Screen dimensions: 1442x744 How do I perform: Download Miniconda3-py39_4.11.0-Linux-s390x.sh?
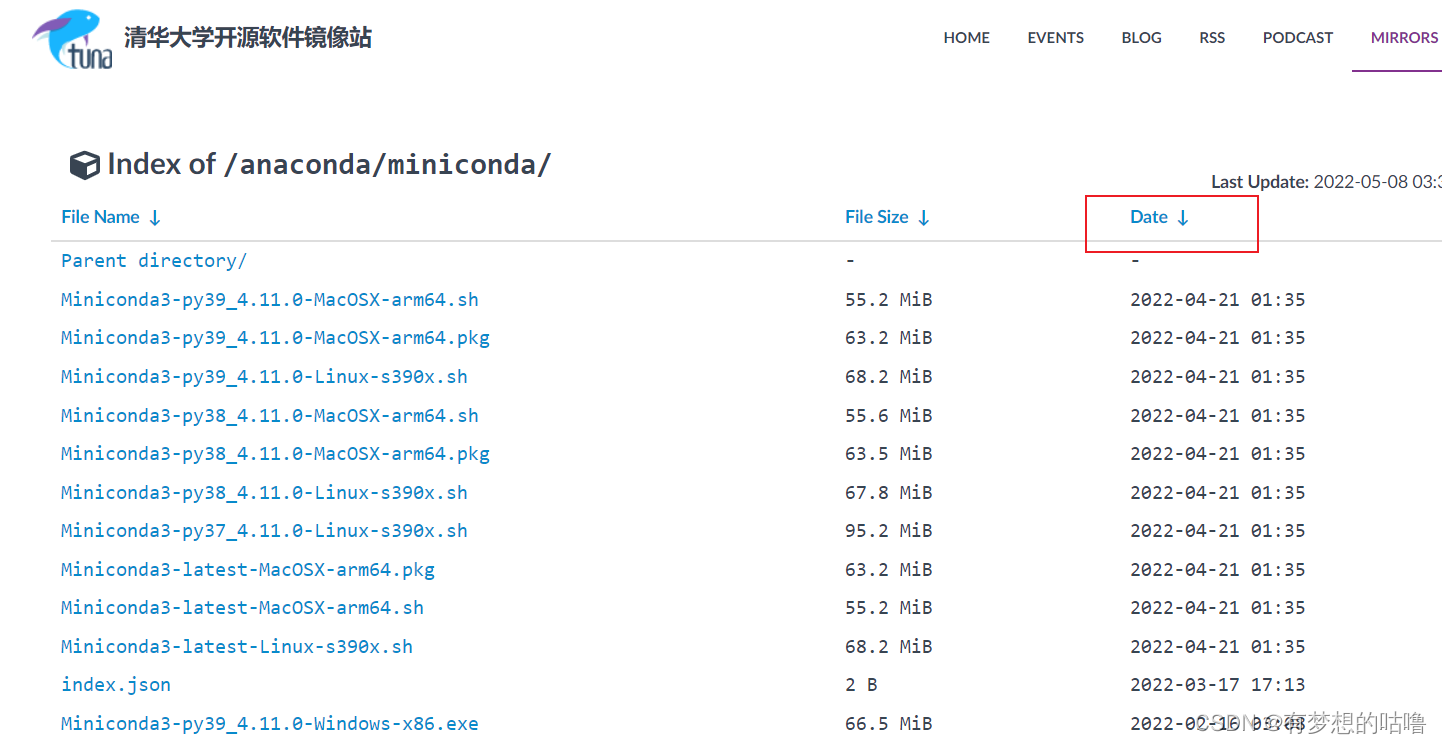click(x=264, y=377)
